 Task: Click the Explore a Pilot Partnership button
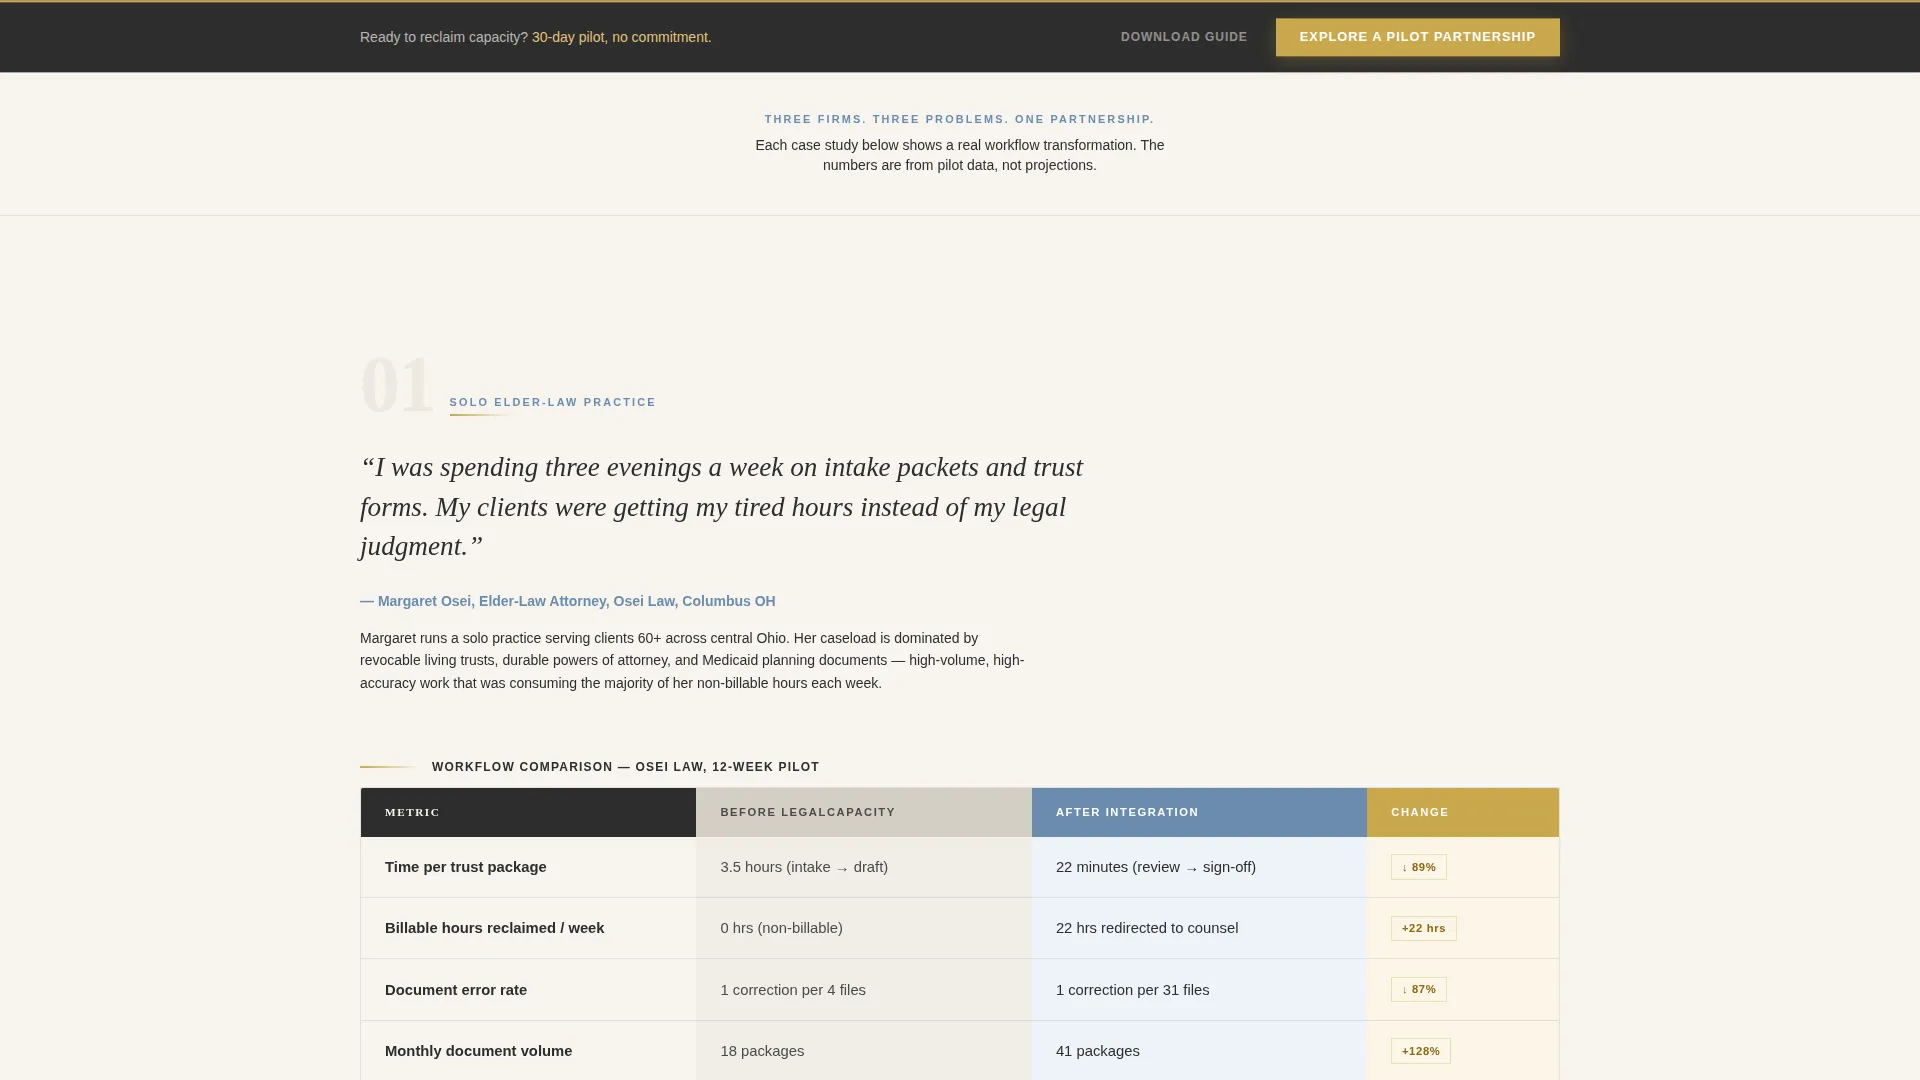tap(1417, 37)
